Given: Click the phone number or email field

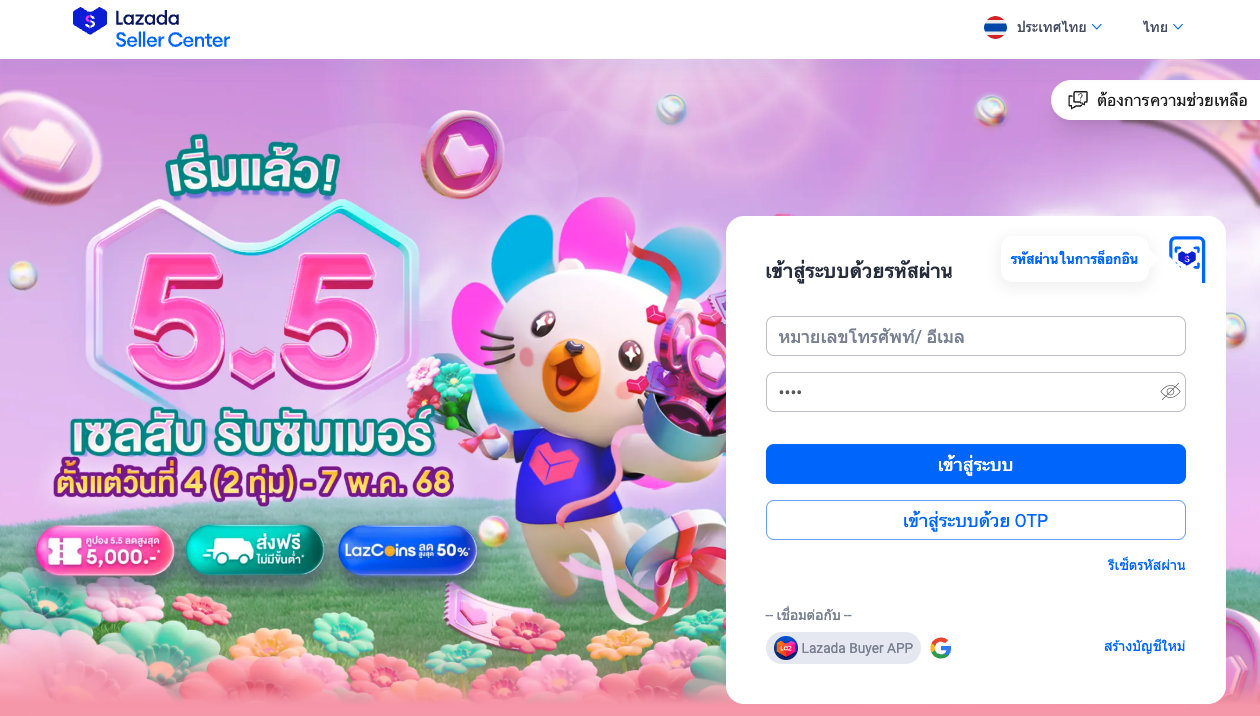Looking at the screenshot, I should coord(976,336).
